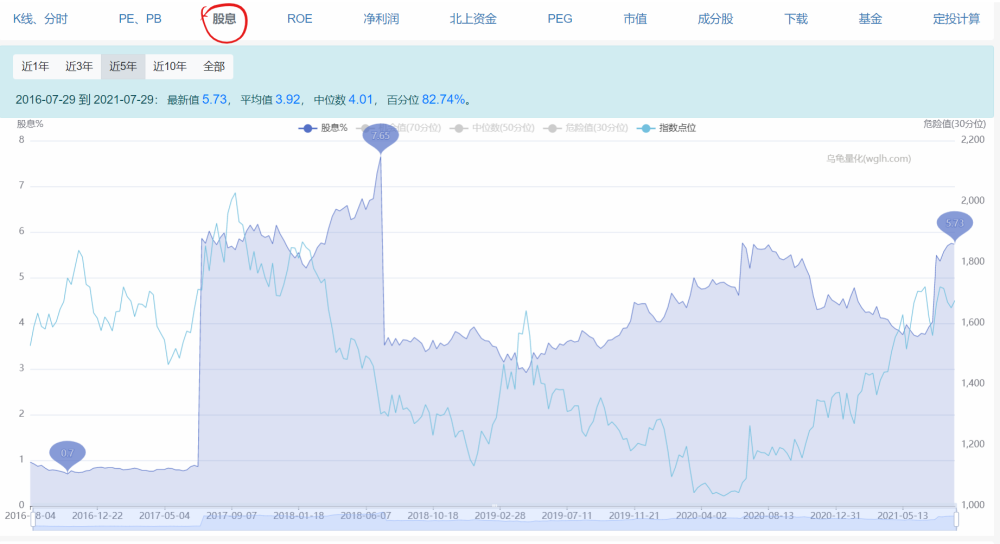The image size is (1000, 544).
Task: Click the 1,000 right axis label
Action: 972,504
